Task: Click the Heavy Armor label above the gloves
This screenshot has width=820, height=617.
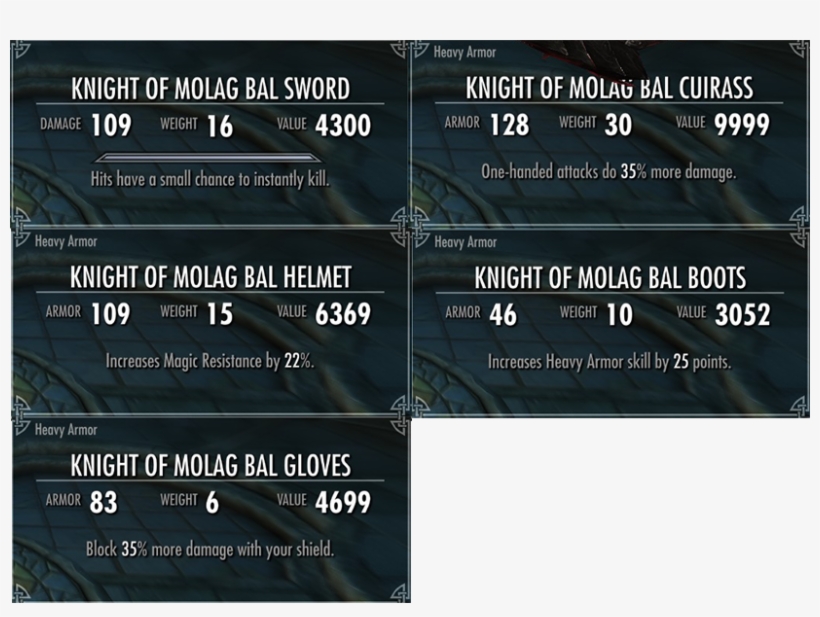Action: tap(66, 430)
